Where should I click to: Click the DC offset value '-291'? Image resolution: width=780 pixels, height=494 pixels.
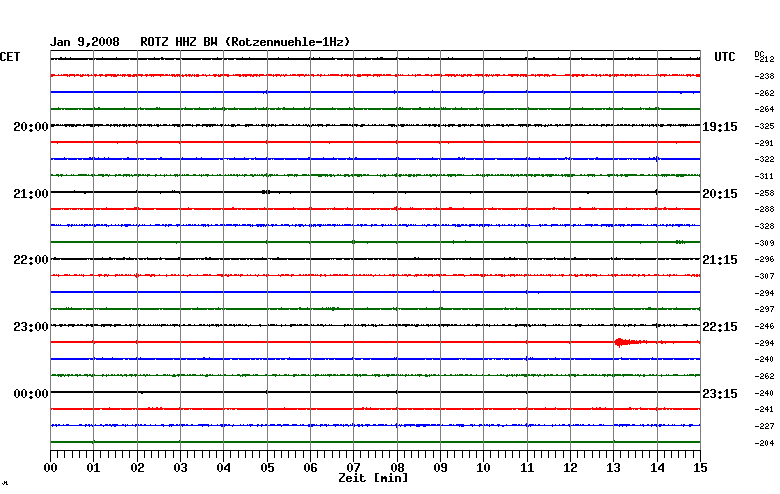coord(765,143)
